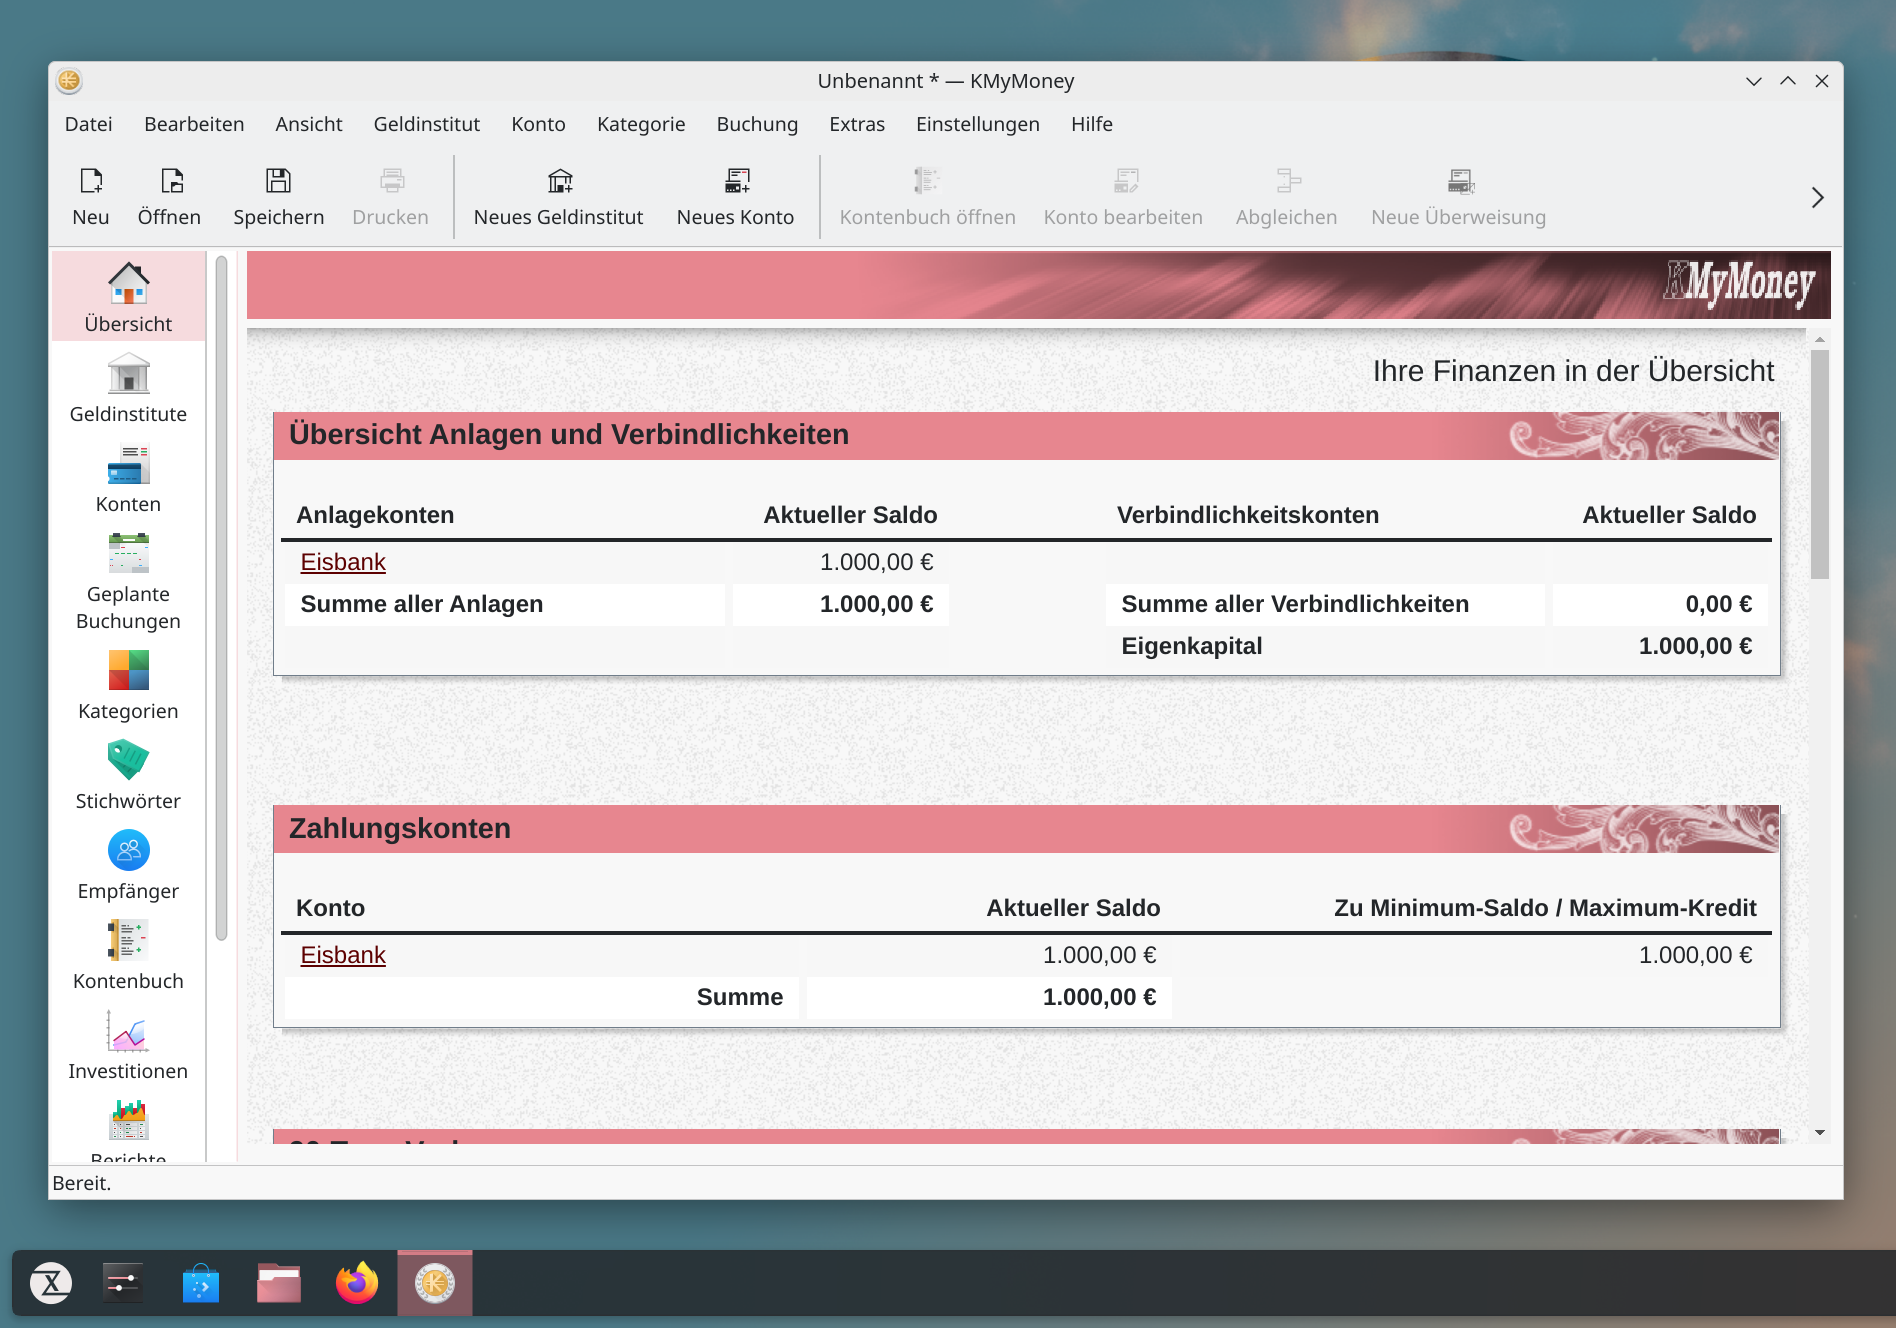Open the Extras menu
This screenshot has height=1328, width=1896.
click(857, 124)
